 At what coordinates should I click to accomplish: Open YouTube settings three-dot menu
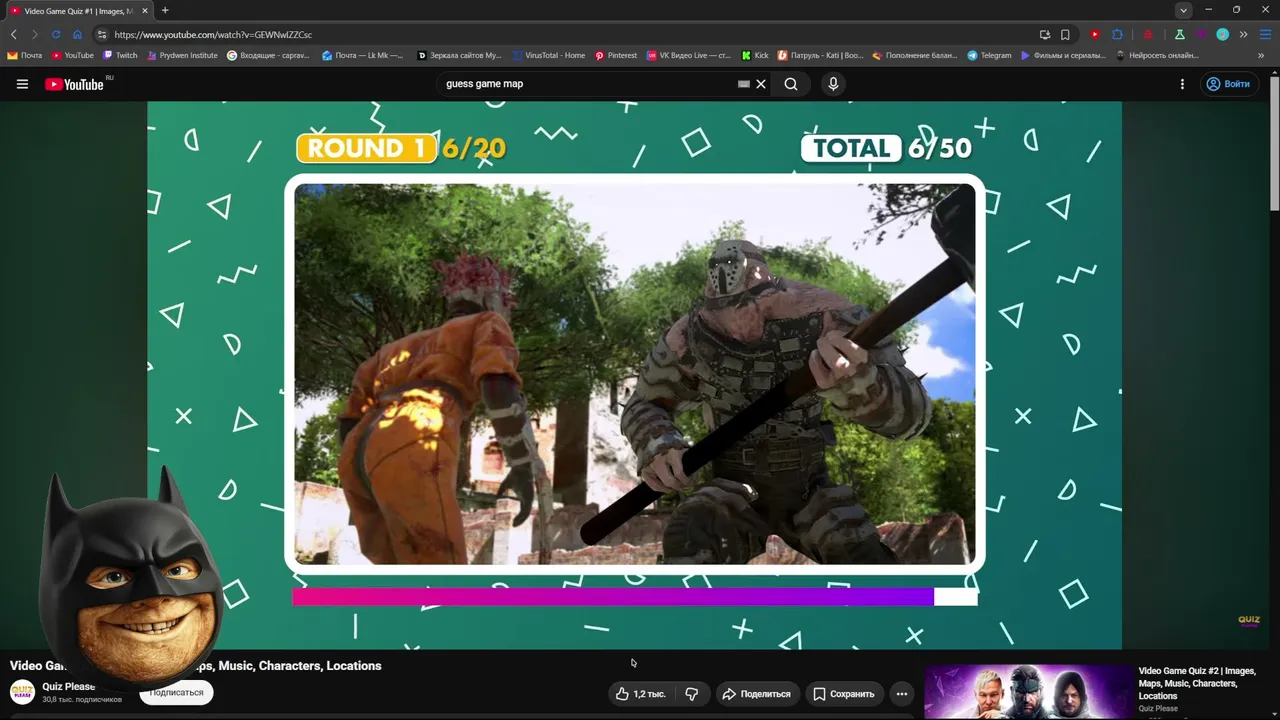[x=1182, y=84]
